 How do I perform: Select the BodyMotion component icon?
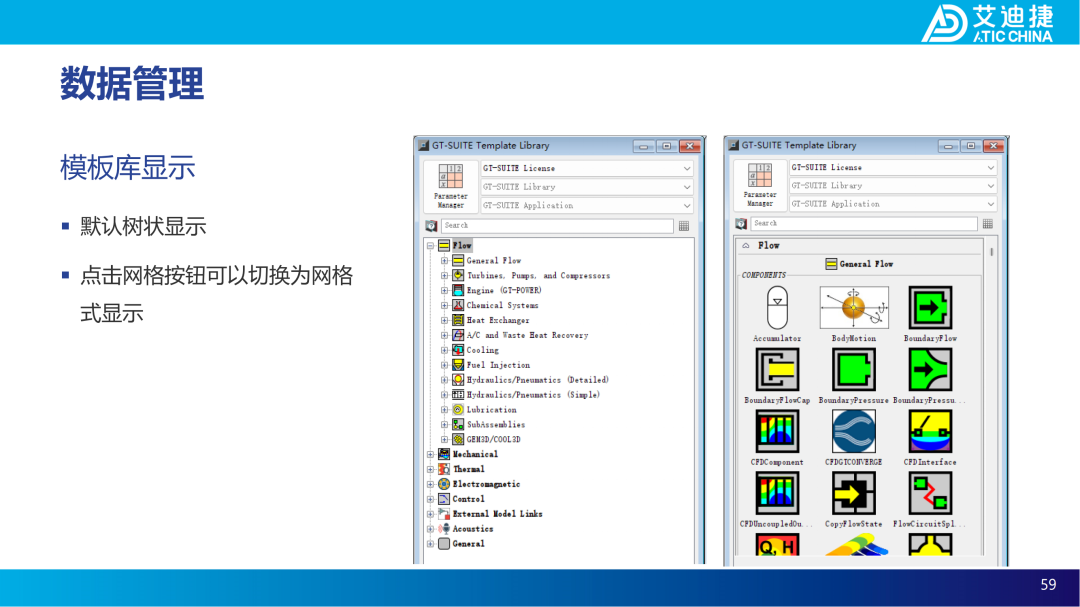coord(853,307)
